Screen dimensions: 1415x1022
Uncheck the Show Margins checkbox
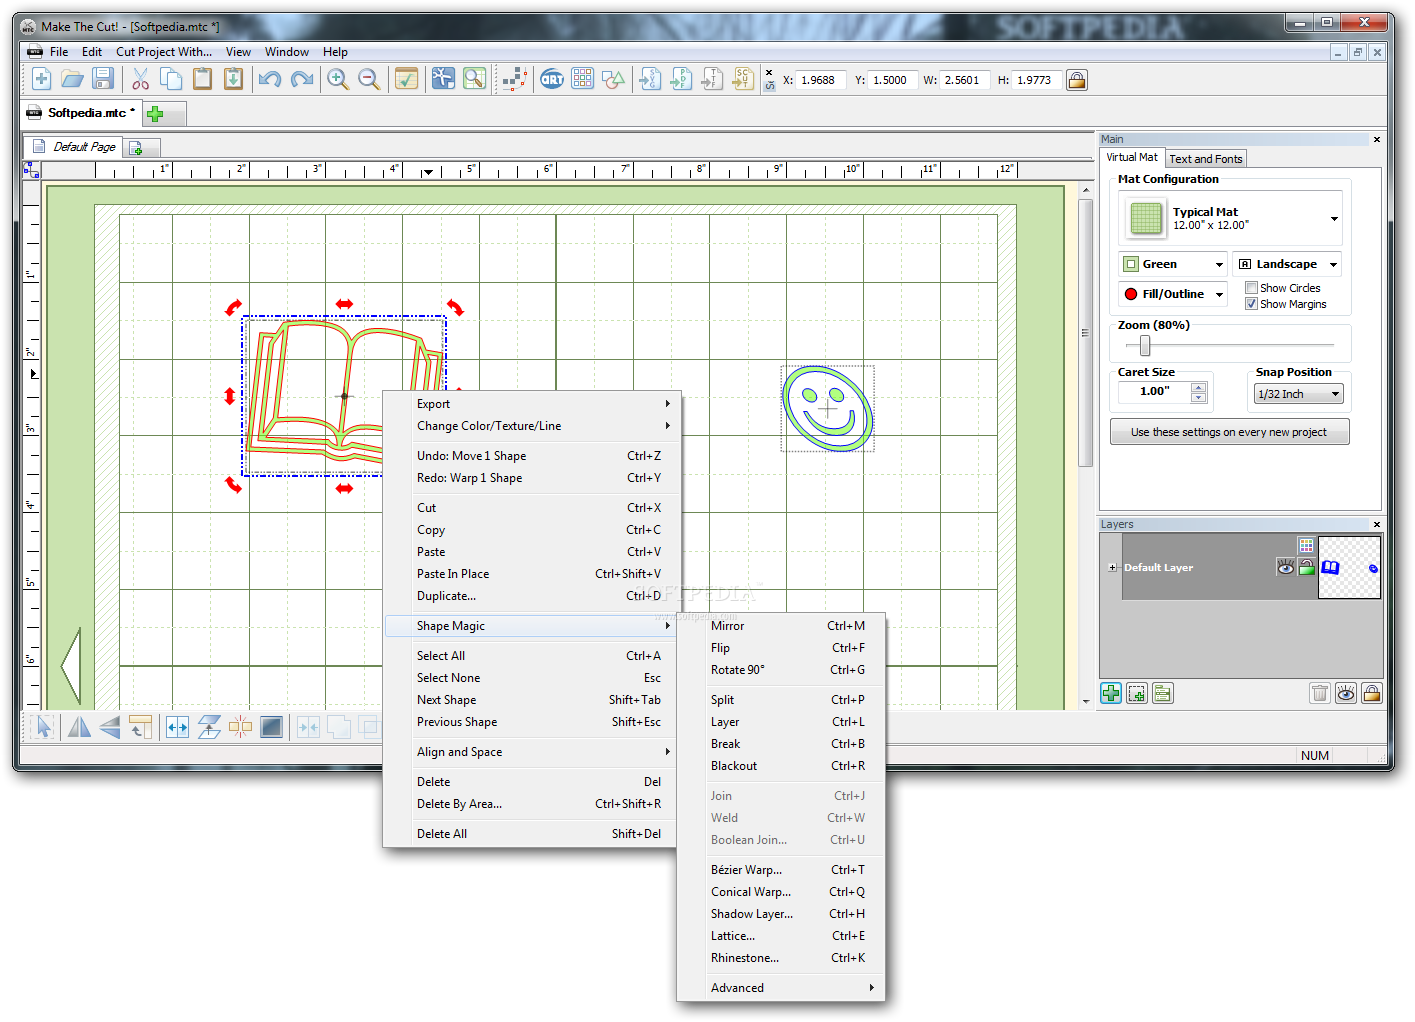(1251, 304)
